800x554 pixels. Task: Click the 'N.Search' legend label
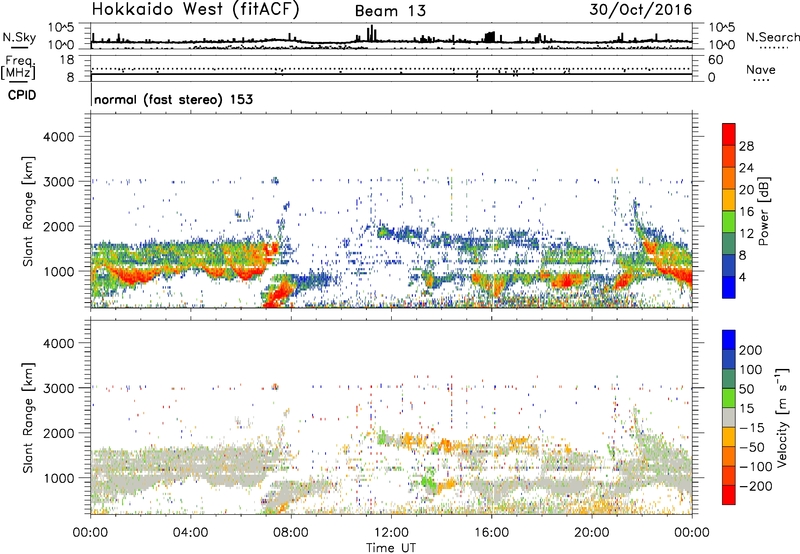[772, 37]
